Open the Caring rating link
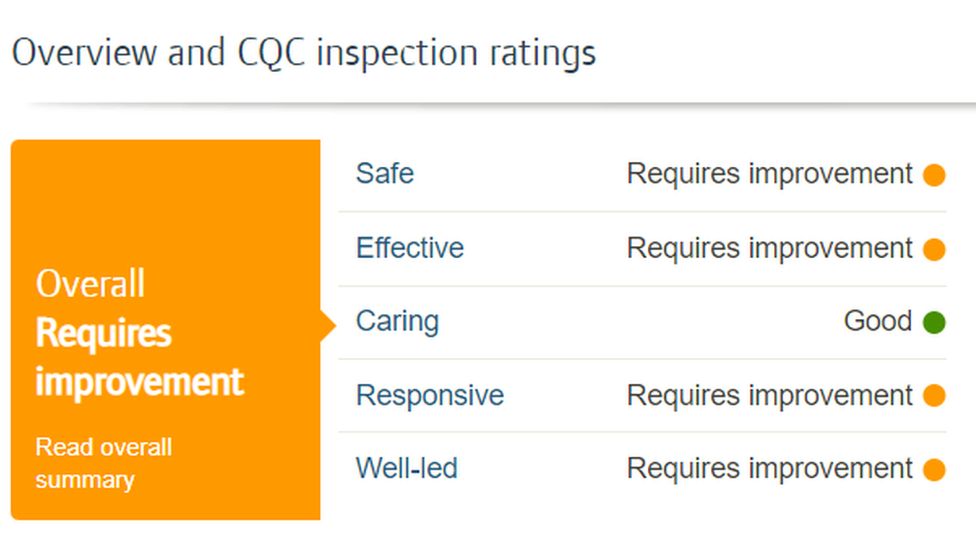This screenshot has height=549, width=976. [x=397, y=321]
